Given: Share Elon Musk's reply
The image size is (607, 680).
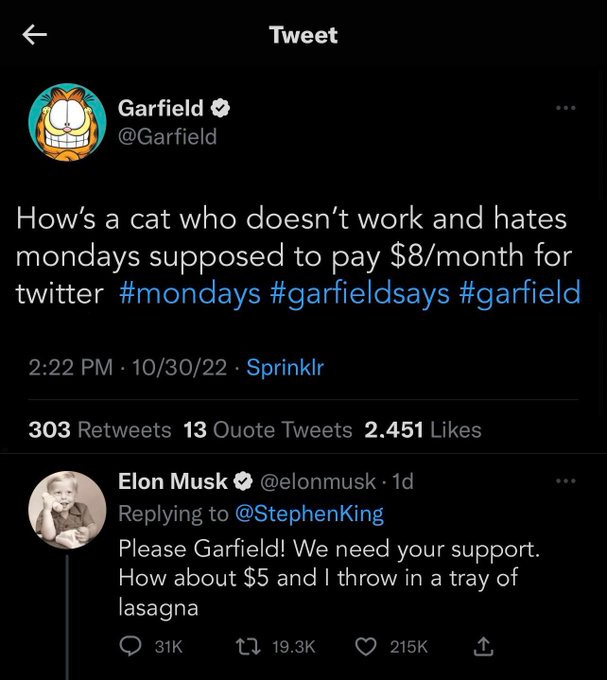Looking at the screenshot, I should point(483,647).
